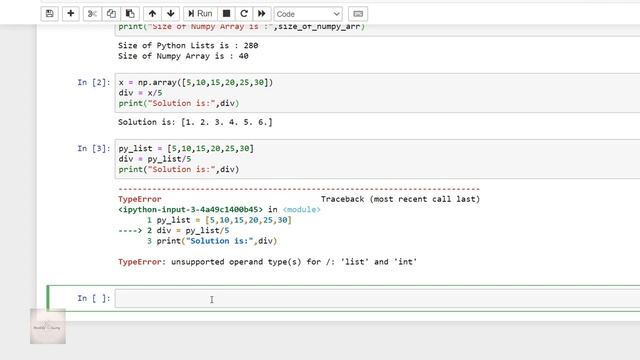The width and height of the screenshot is (640, 360).
Task: Copy selected cells icon
Action: pos(111,14)
